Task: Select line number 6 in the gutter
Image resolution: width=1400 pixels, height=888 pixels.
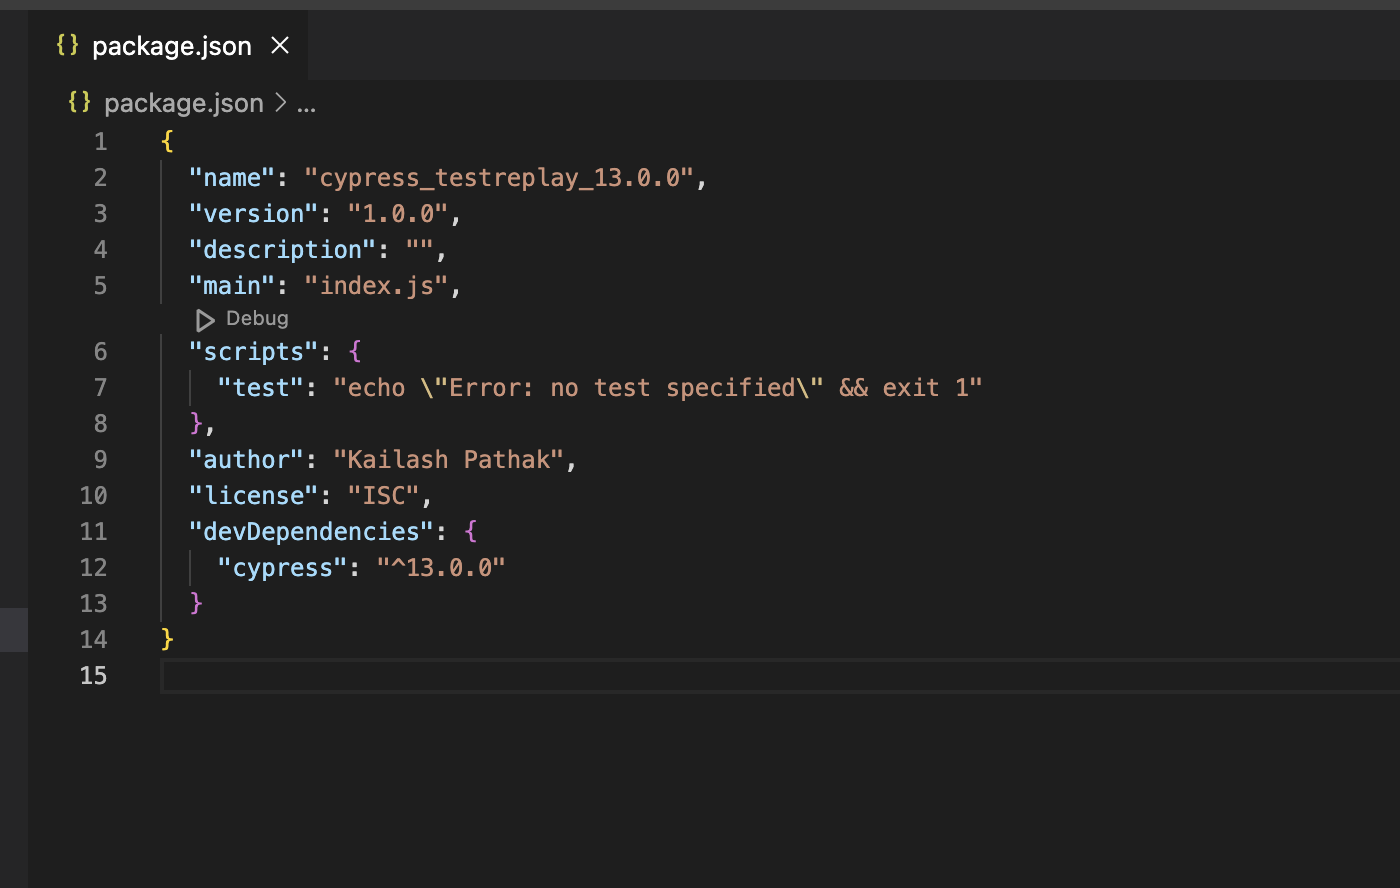Action: [x=100, y=352]
